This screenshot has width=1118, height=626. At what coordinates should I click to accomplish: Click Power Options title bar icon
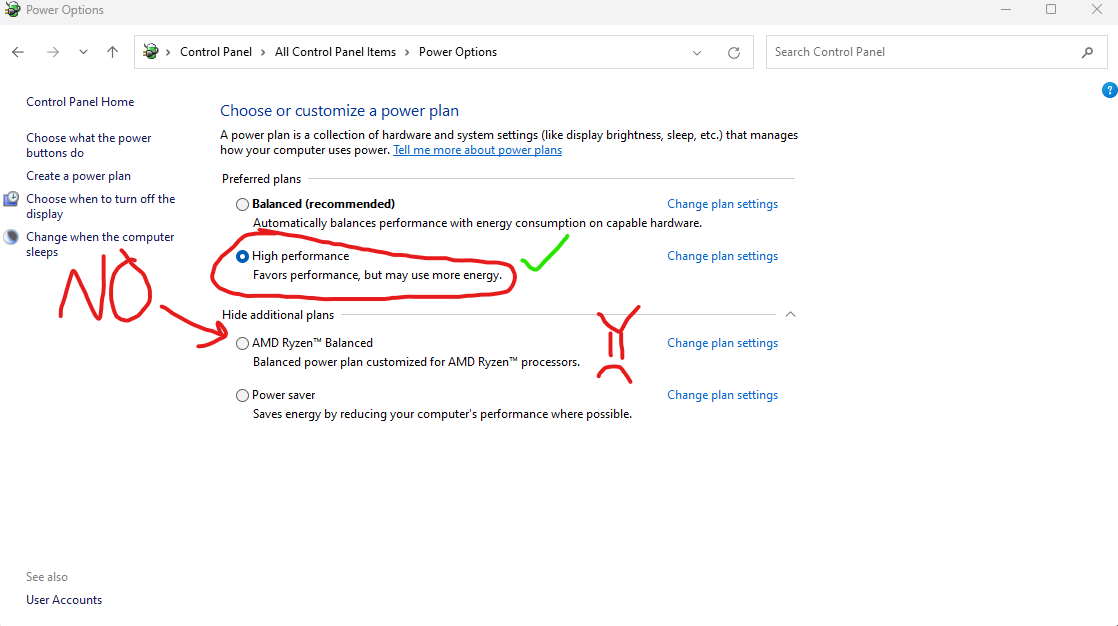pos(12,9)
